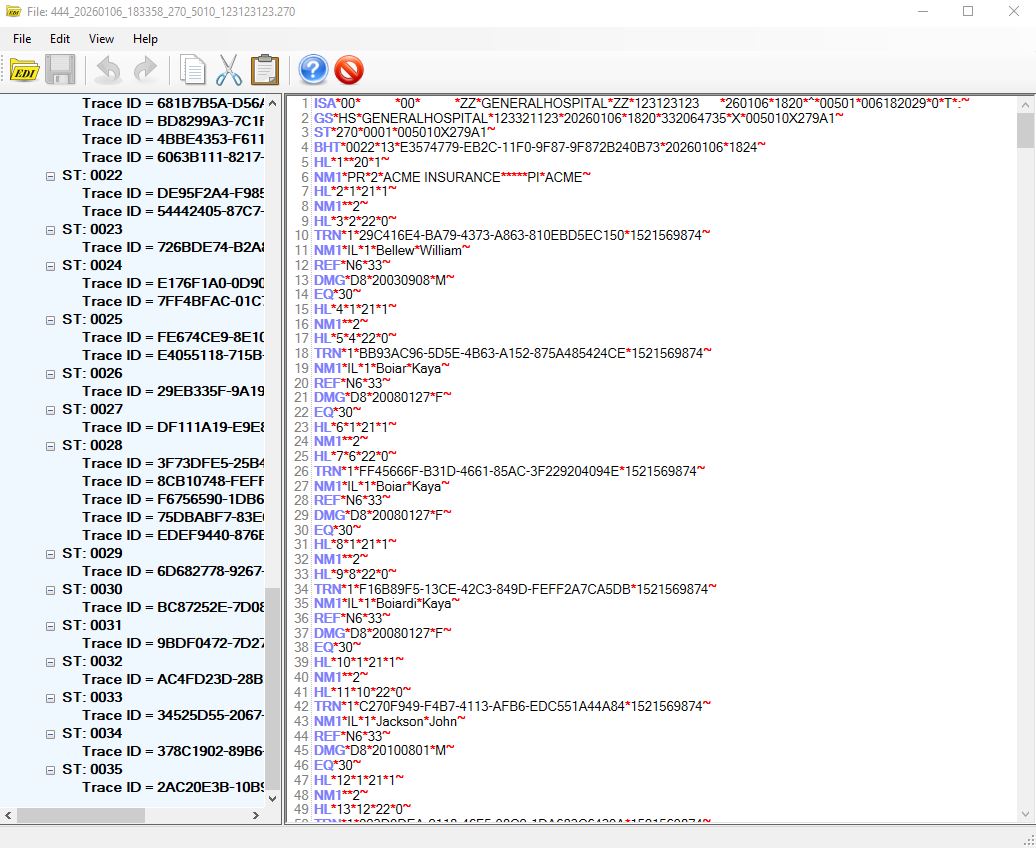Select Trace ID = 3F73DFE5-25B4 tree row
1036x848 pixels.
click(x=173, y=463)
